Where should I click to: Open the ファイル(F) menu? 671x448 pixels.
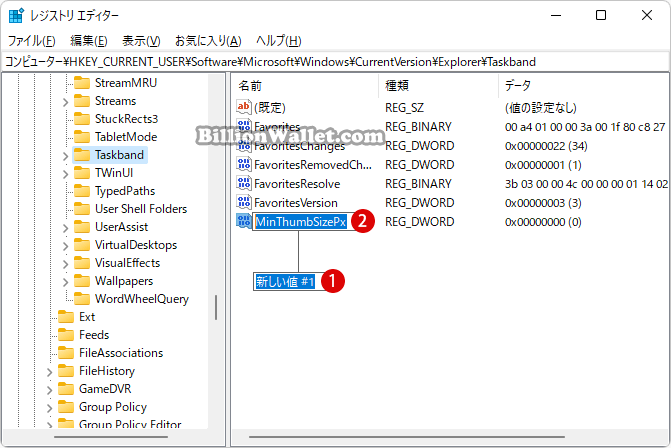click(x=32, y=41)
